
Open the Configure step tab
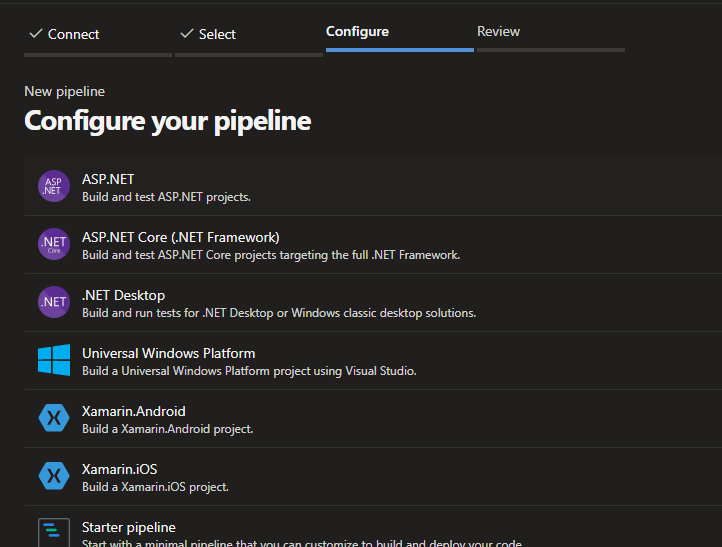(x=357, y=31)
